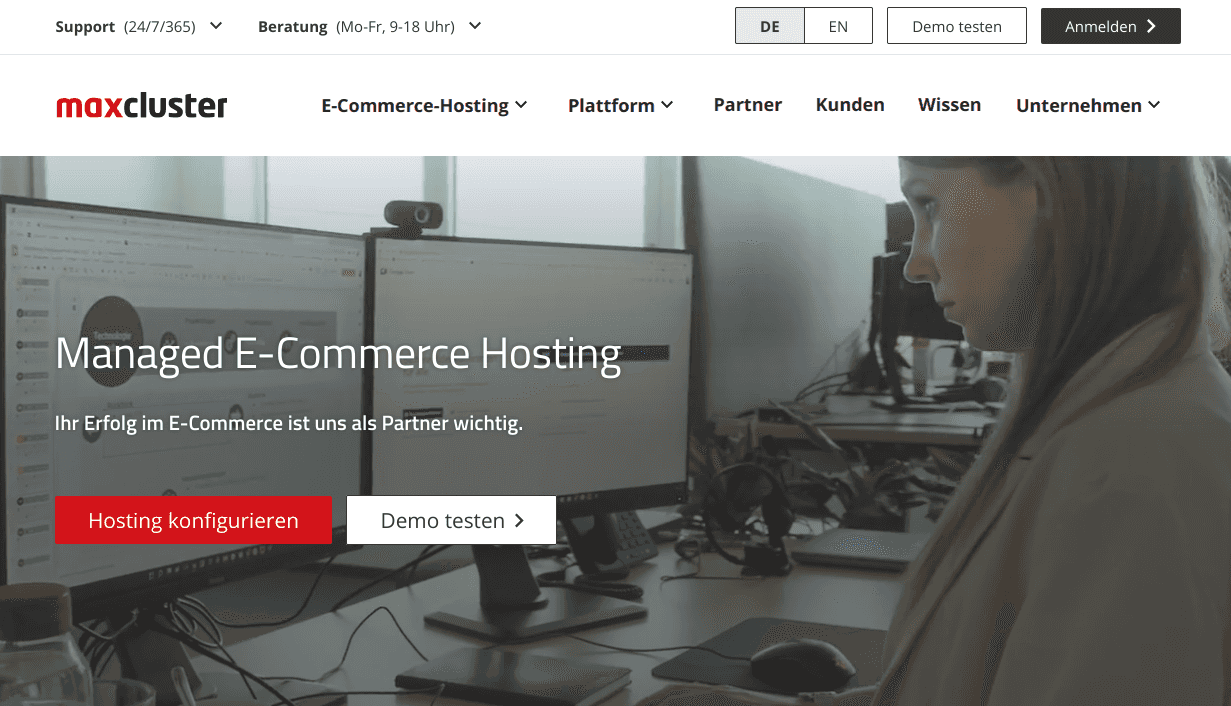This screenshot has width=1231, height=706.
Task: Expand the Plattform dropdown menu
Action: pos(621,106)
